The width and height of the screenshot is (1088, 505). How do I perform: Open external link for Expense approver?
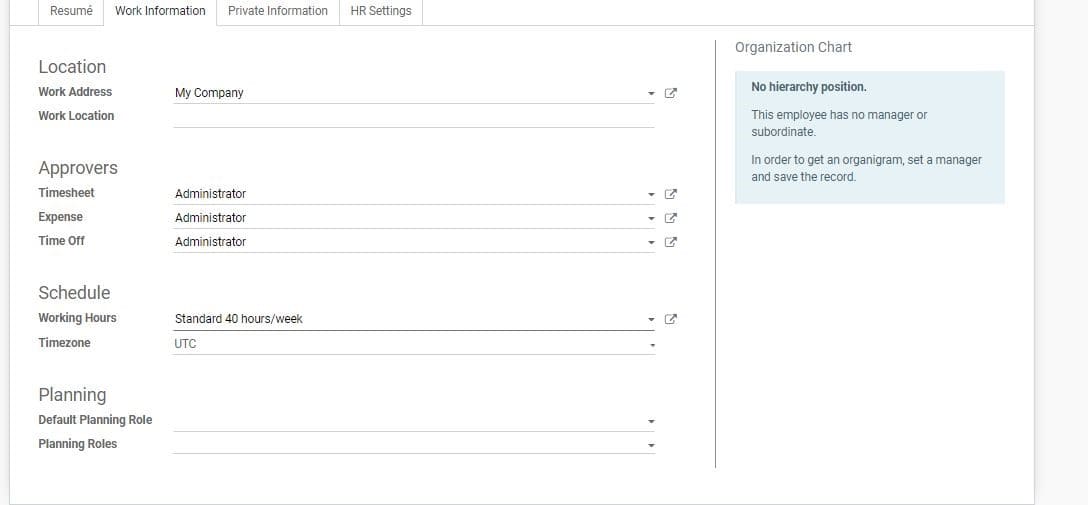[671, 218]
